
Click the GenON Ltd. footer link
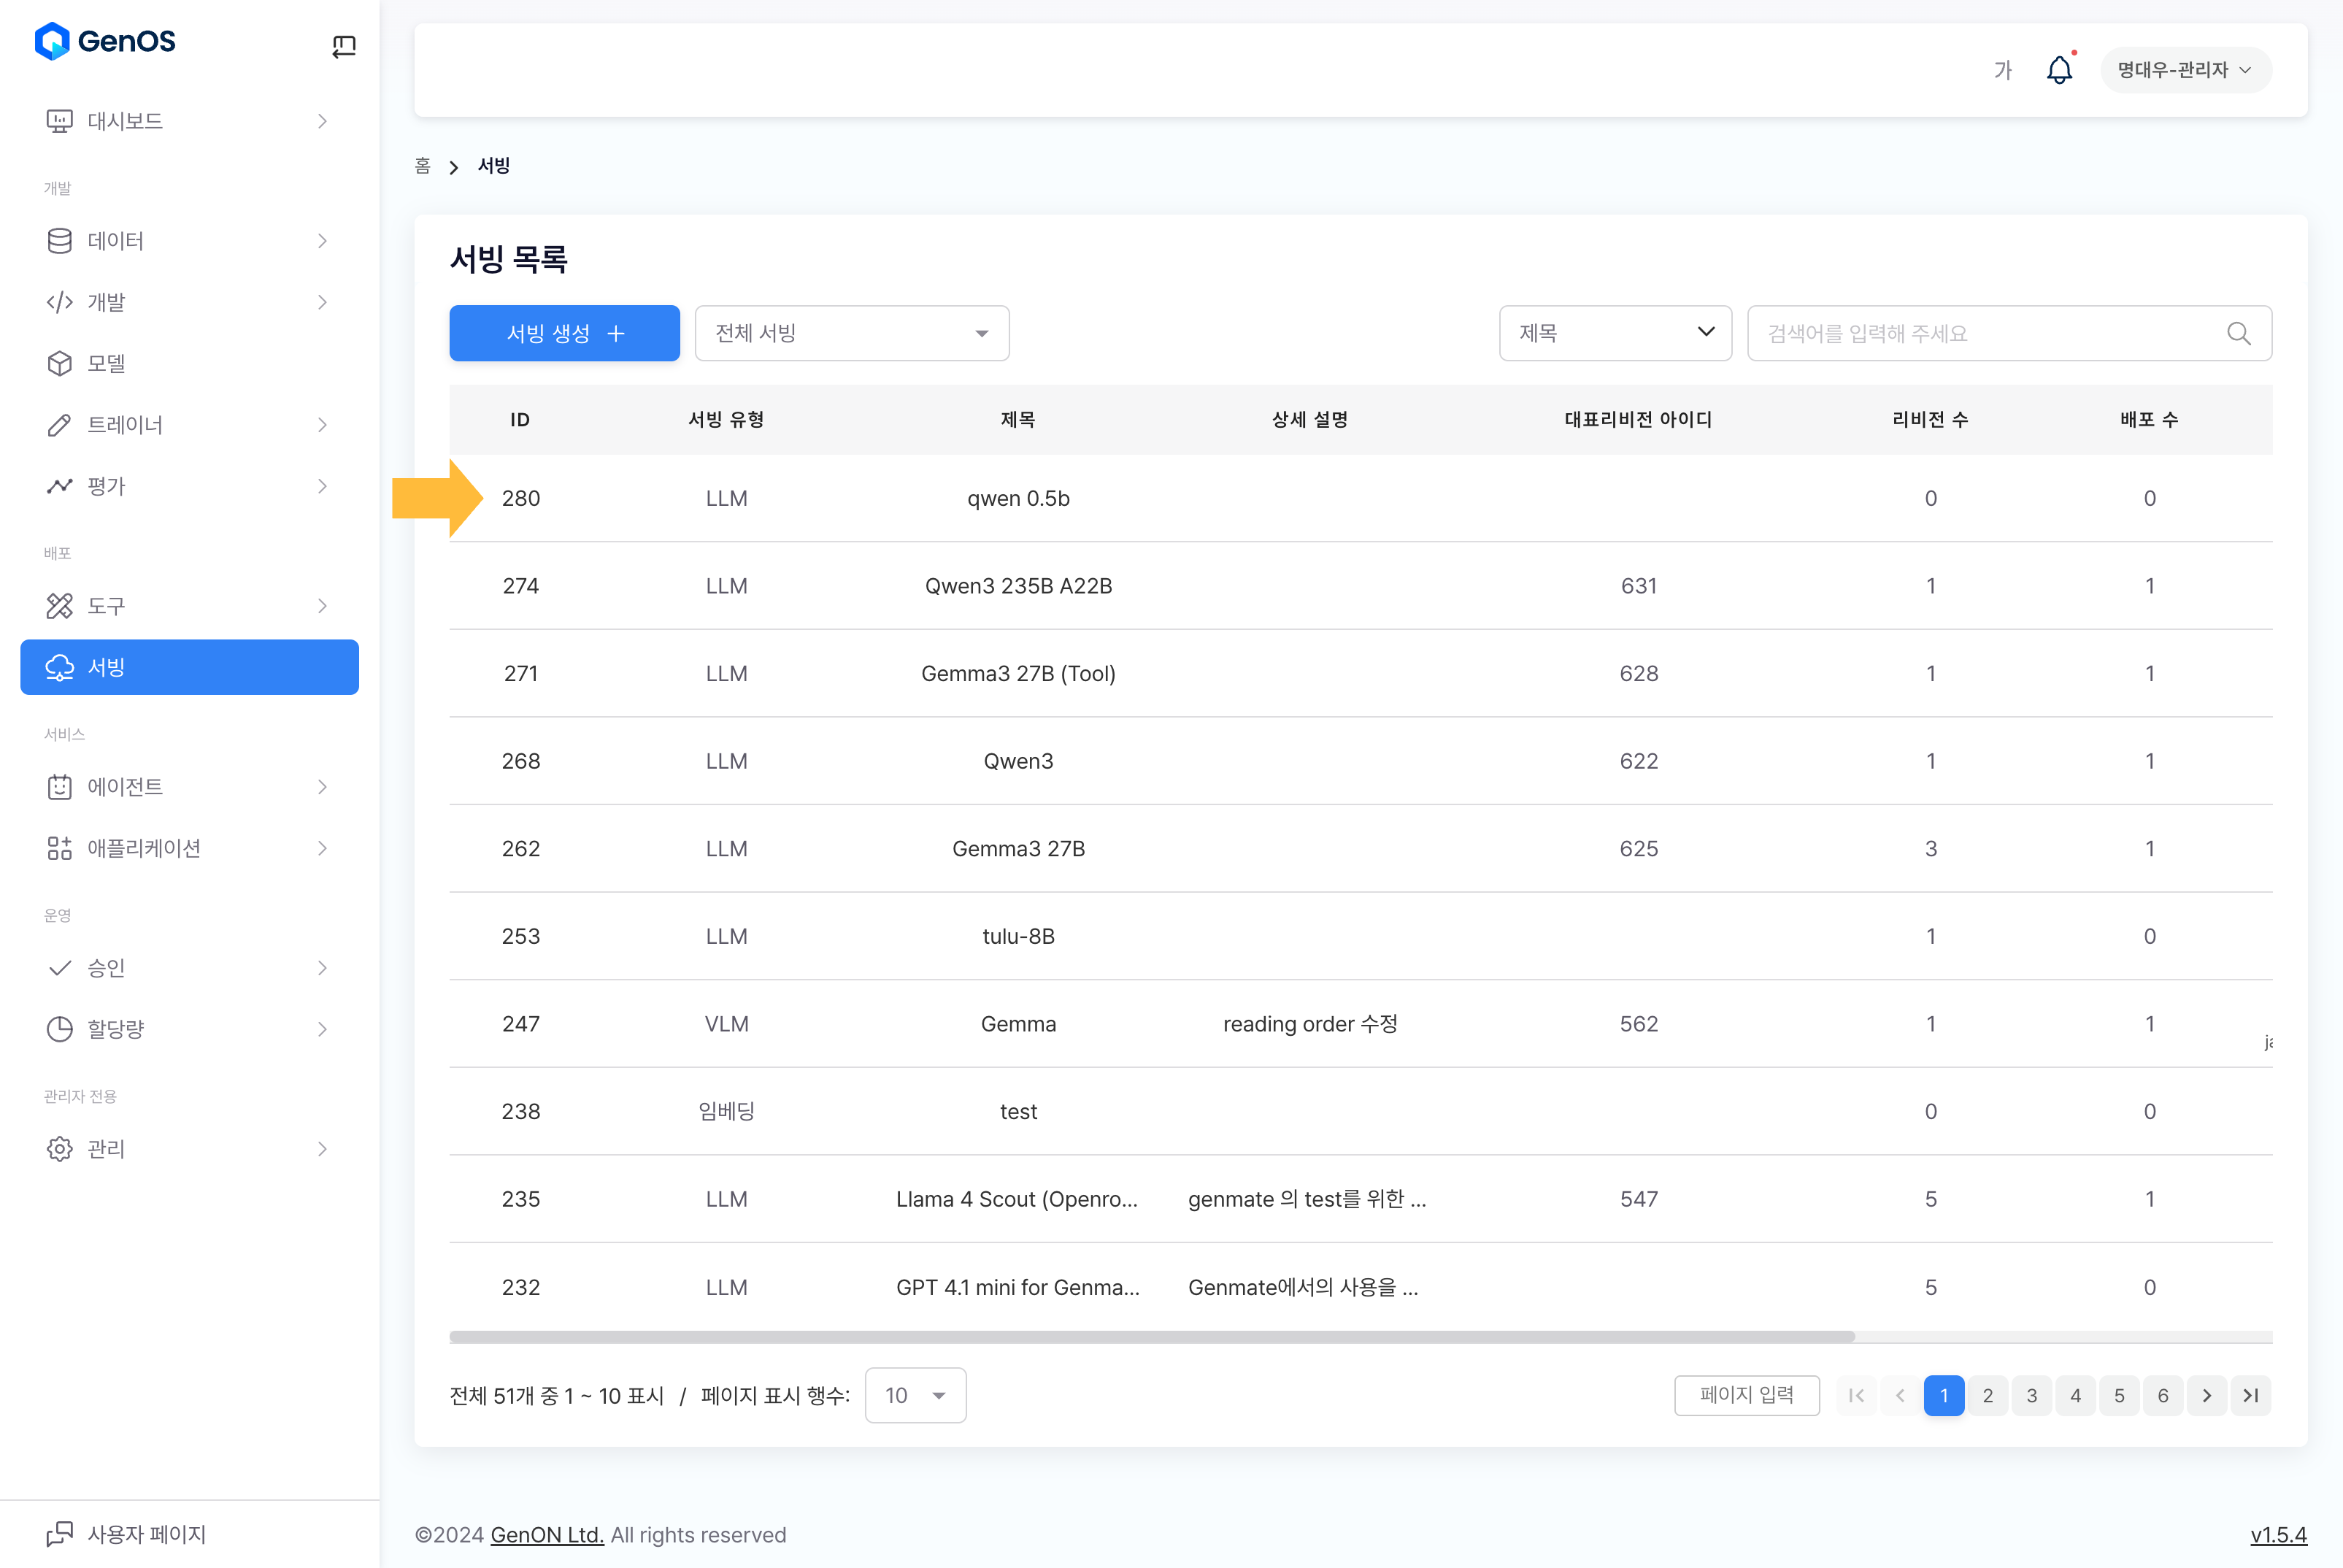point(546,1534)
